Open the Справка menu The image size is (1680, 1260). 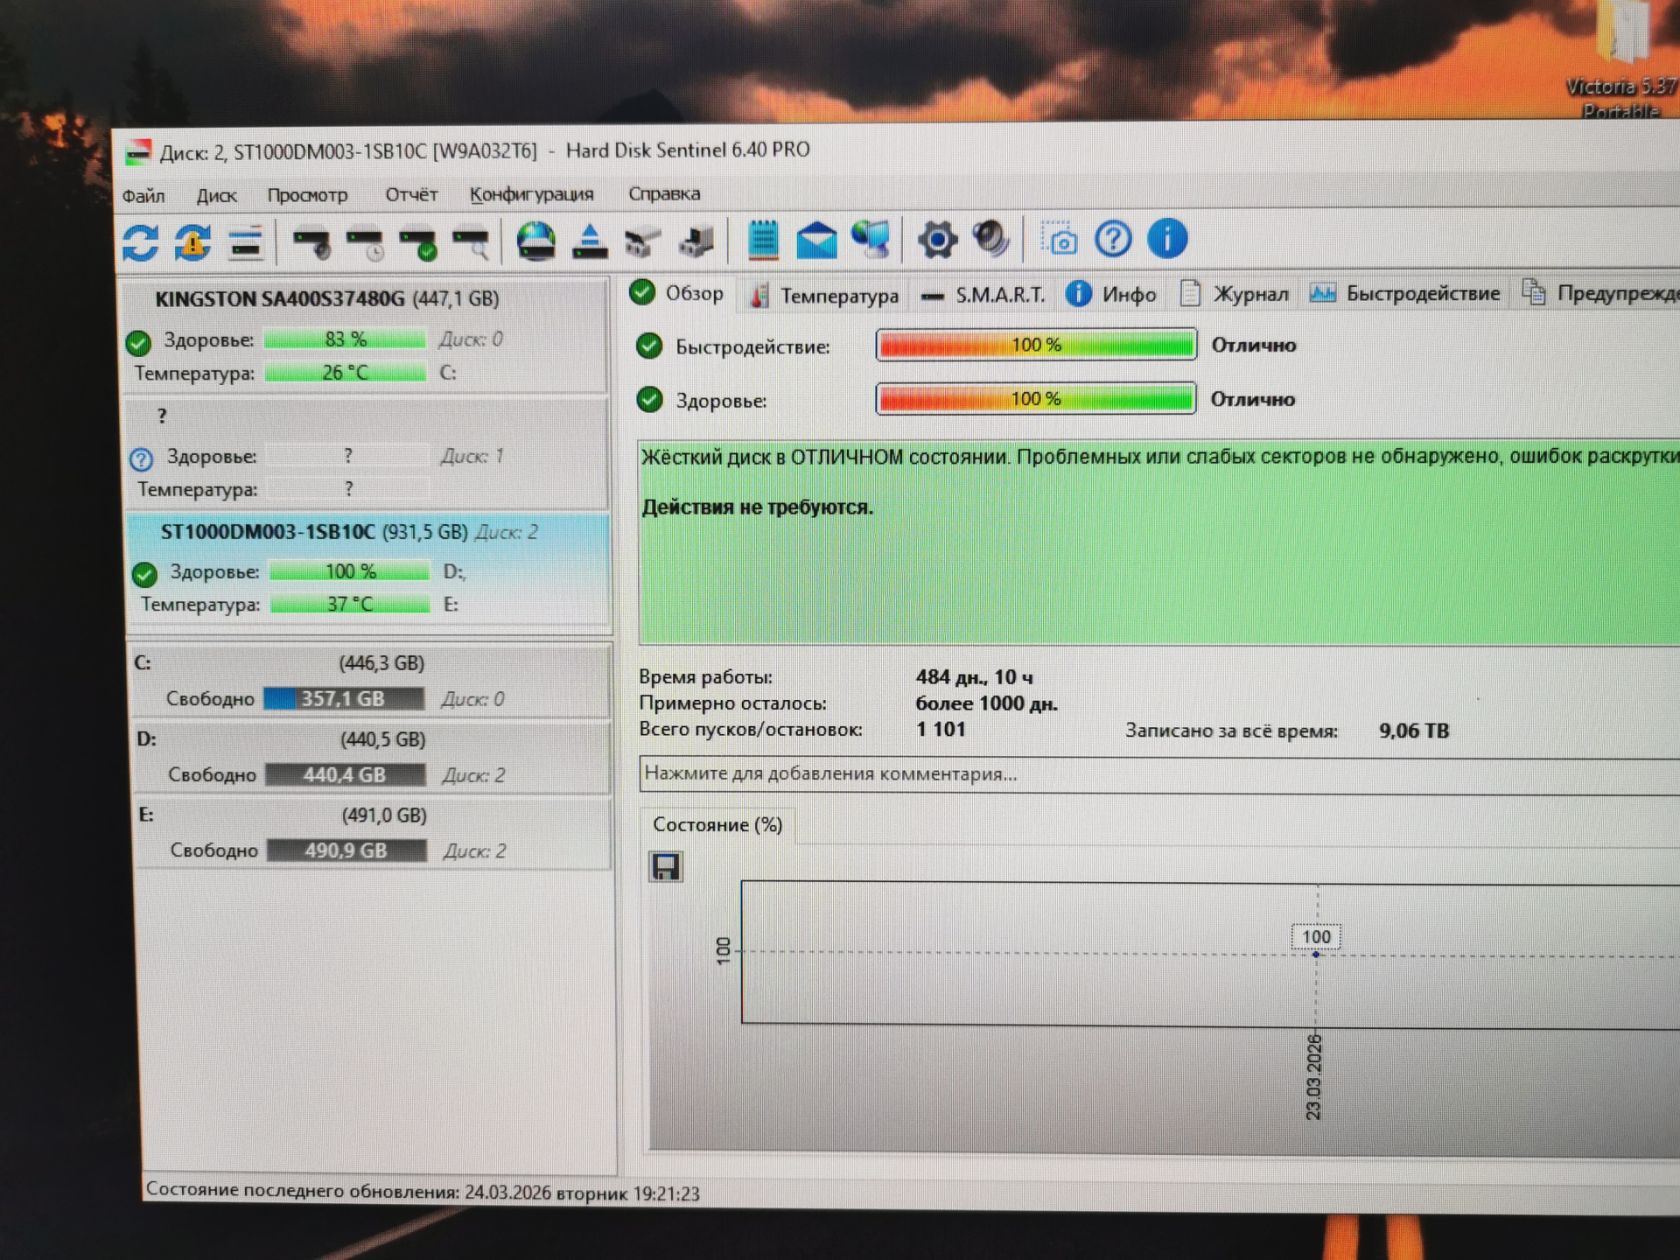pyautogui.click(x=664, y=193)
